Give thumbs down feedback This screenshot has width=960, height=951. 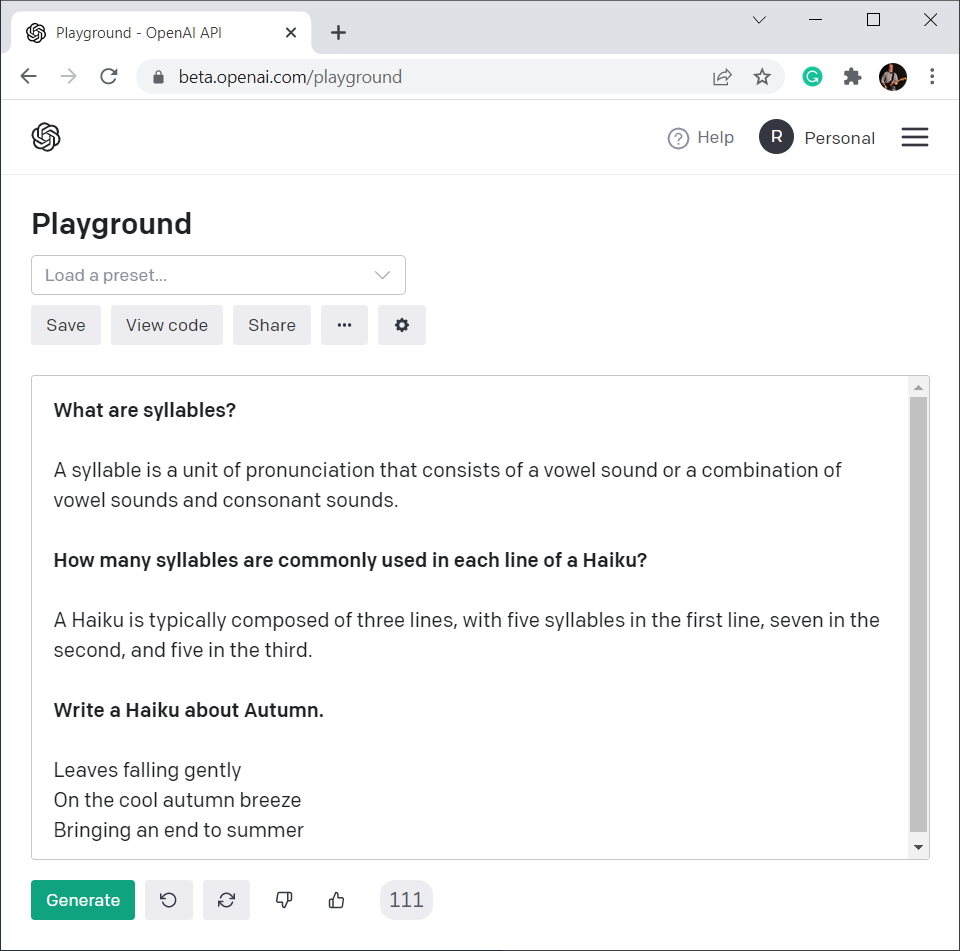click(x=284, y=900)
